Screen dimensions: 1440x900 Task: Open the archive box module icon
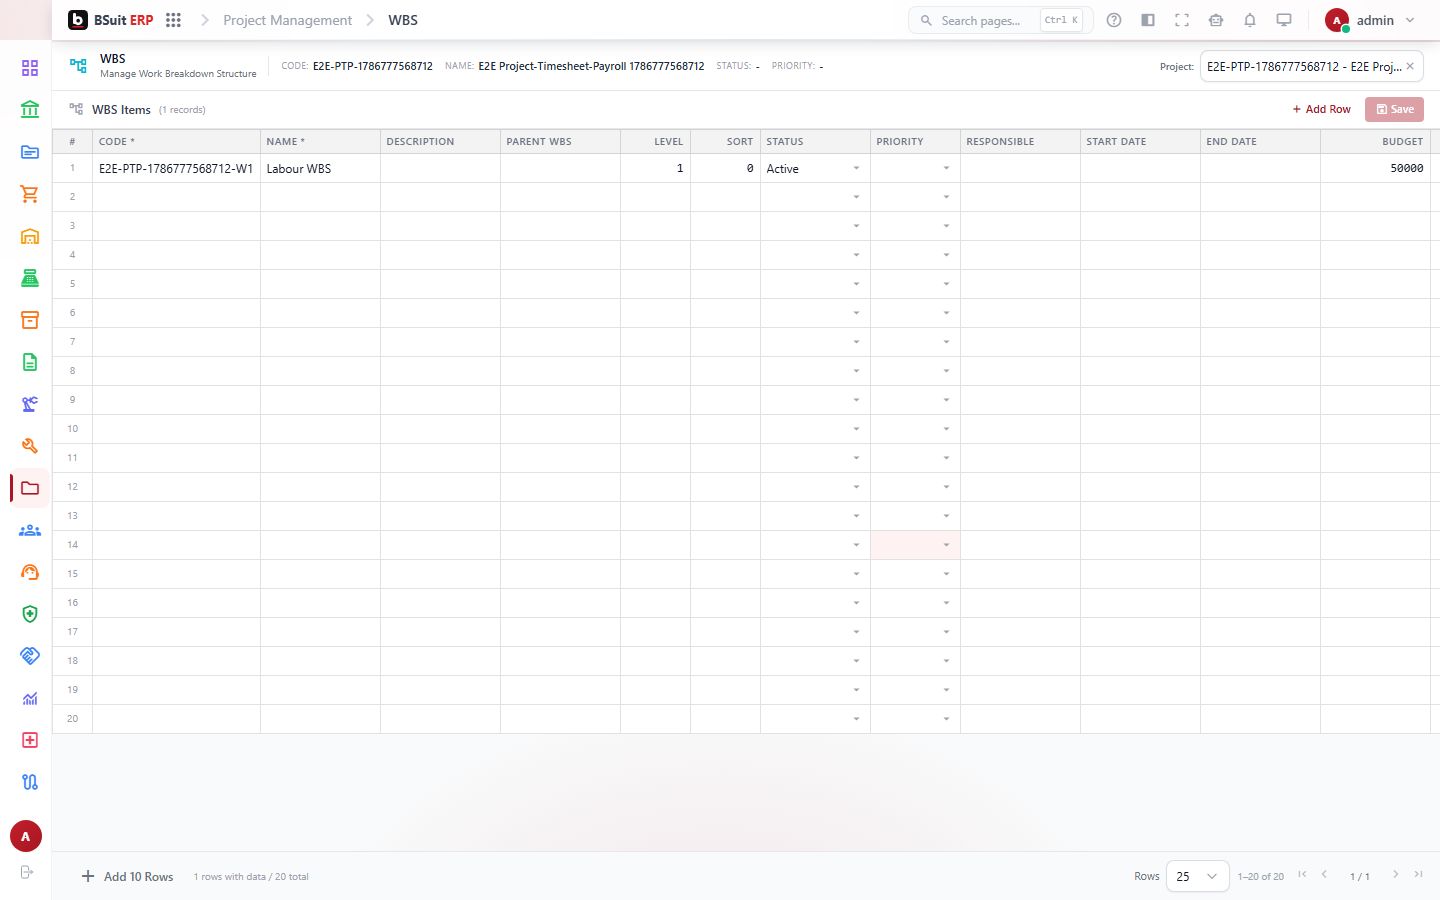30,320
